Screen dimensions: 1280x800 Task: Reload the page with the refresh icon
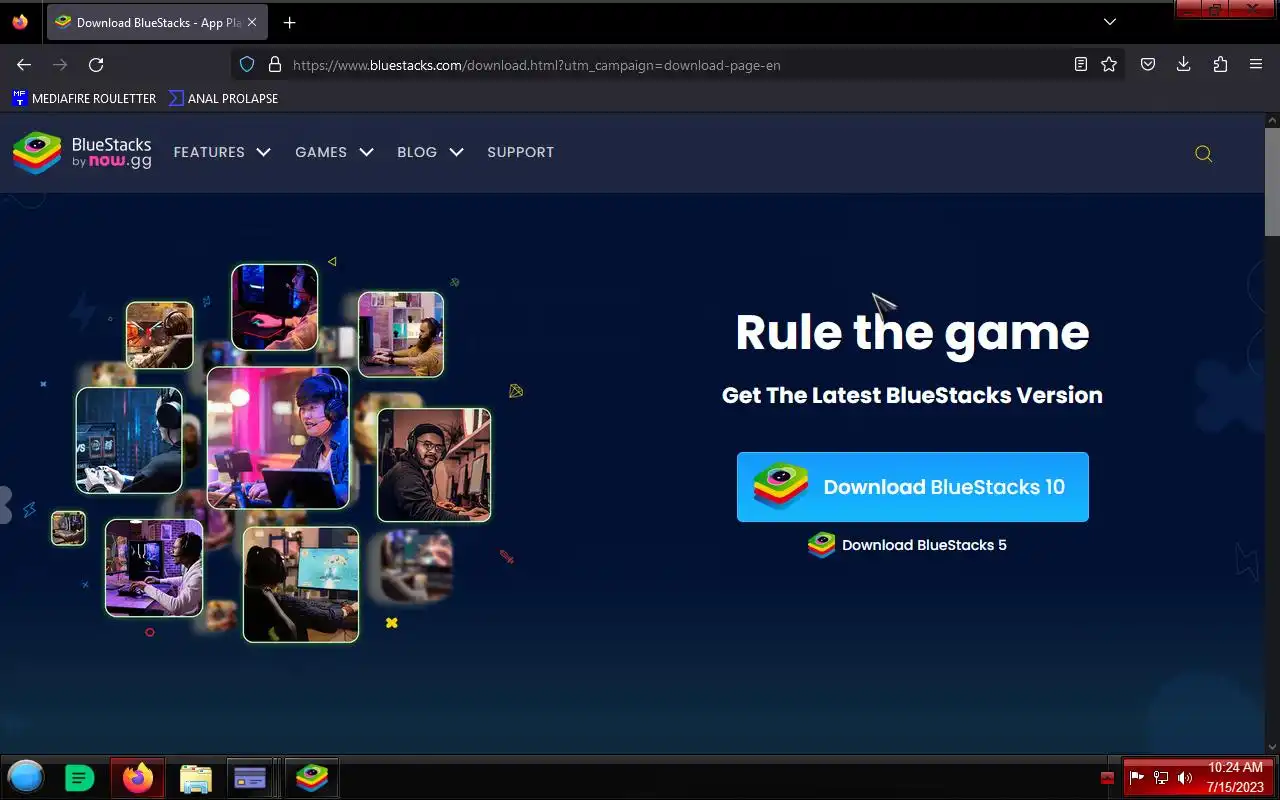pyautogui.click(x=96, y=64)
